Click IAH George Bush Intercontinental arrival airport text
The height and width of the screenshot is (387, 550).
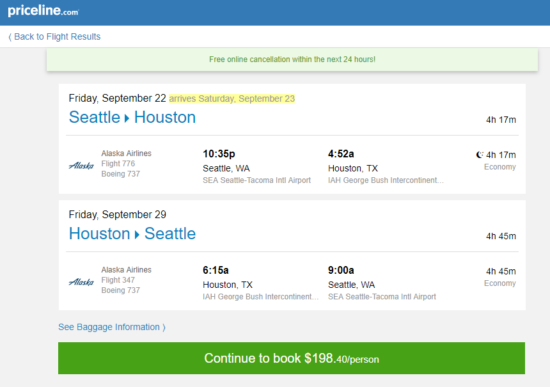click(386, 180)
